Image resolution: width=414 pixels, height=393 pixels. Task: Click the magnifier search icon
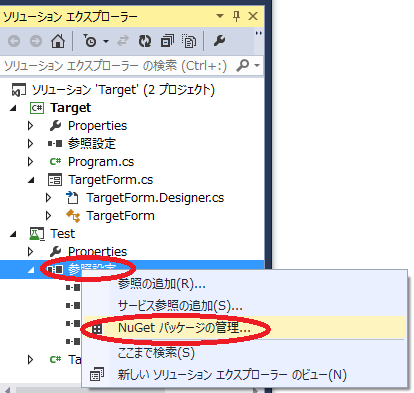242,66
